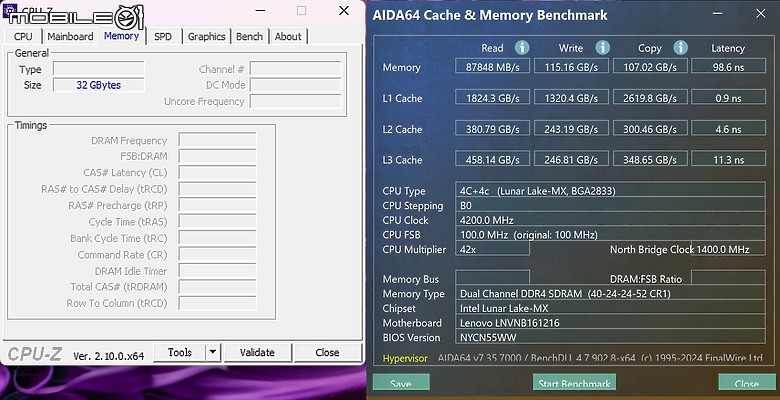Click the empty DC Mode field

coord(295,85)
